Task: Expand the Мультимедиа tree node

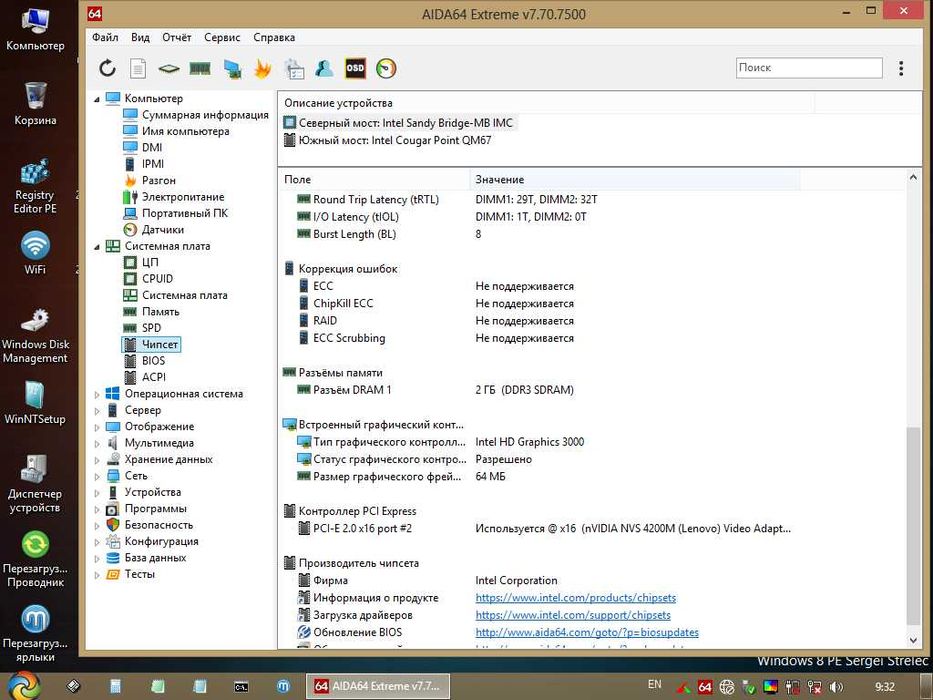Action: tap(97, 443)
